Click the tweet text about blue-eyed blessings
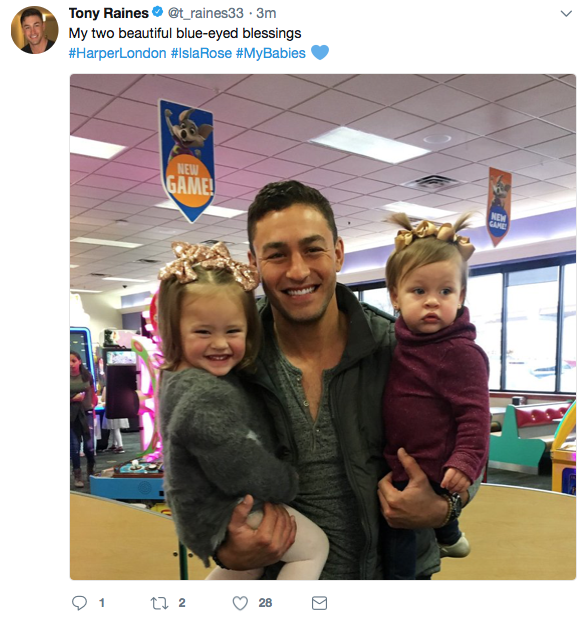The height and width of the screenshot is (617, 584). pos(185,33)
